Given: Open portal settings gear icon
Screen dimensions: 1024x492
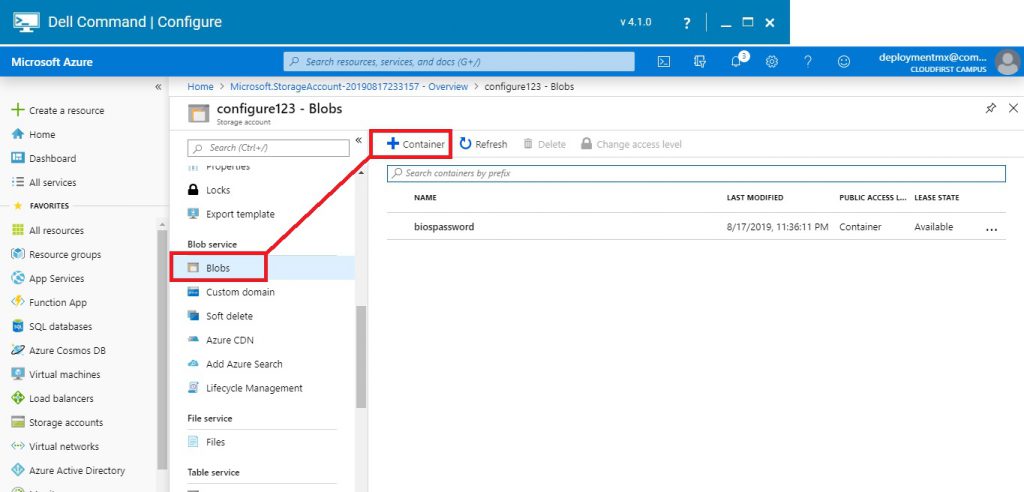Looking at the screenshot, I should (x=772, y=62).
